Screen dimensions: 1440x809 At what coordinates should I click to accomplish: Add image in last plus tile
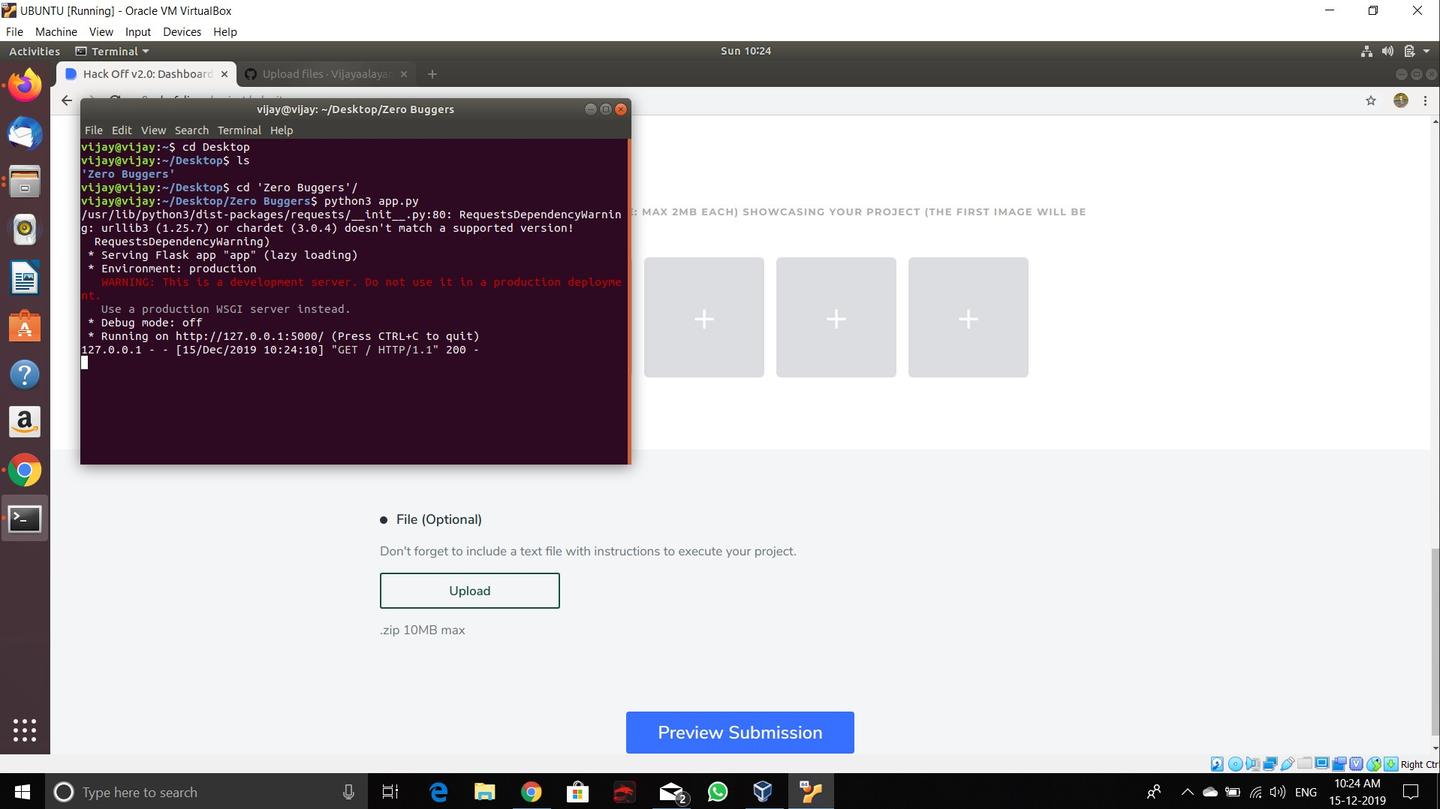tap(968, 318)
